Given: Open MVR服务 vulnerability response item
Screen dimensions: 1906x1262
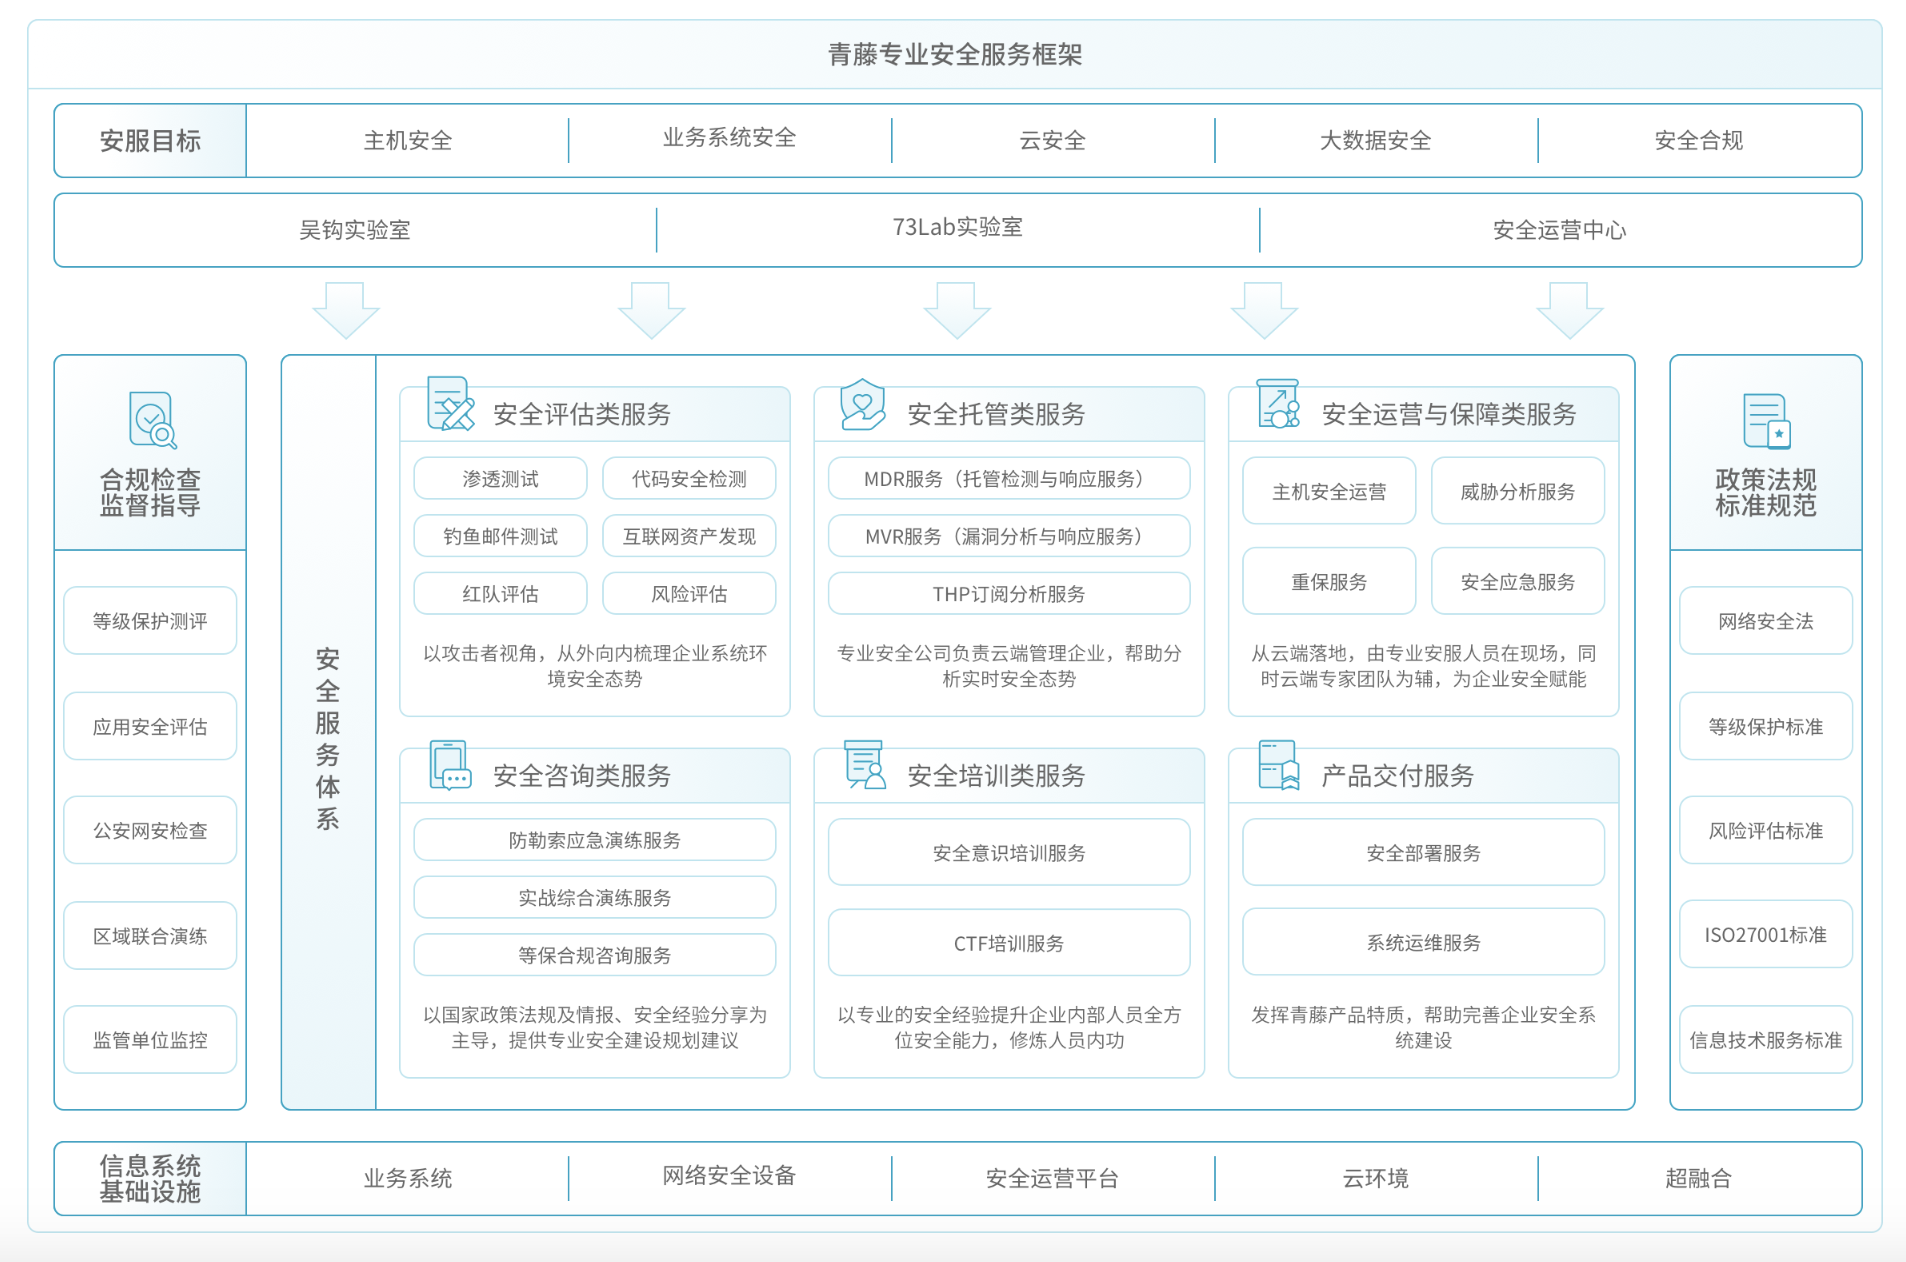Looking at the screenshot, I should [1009, 536].
